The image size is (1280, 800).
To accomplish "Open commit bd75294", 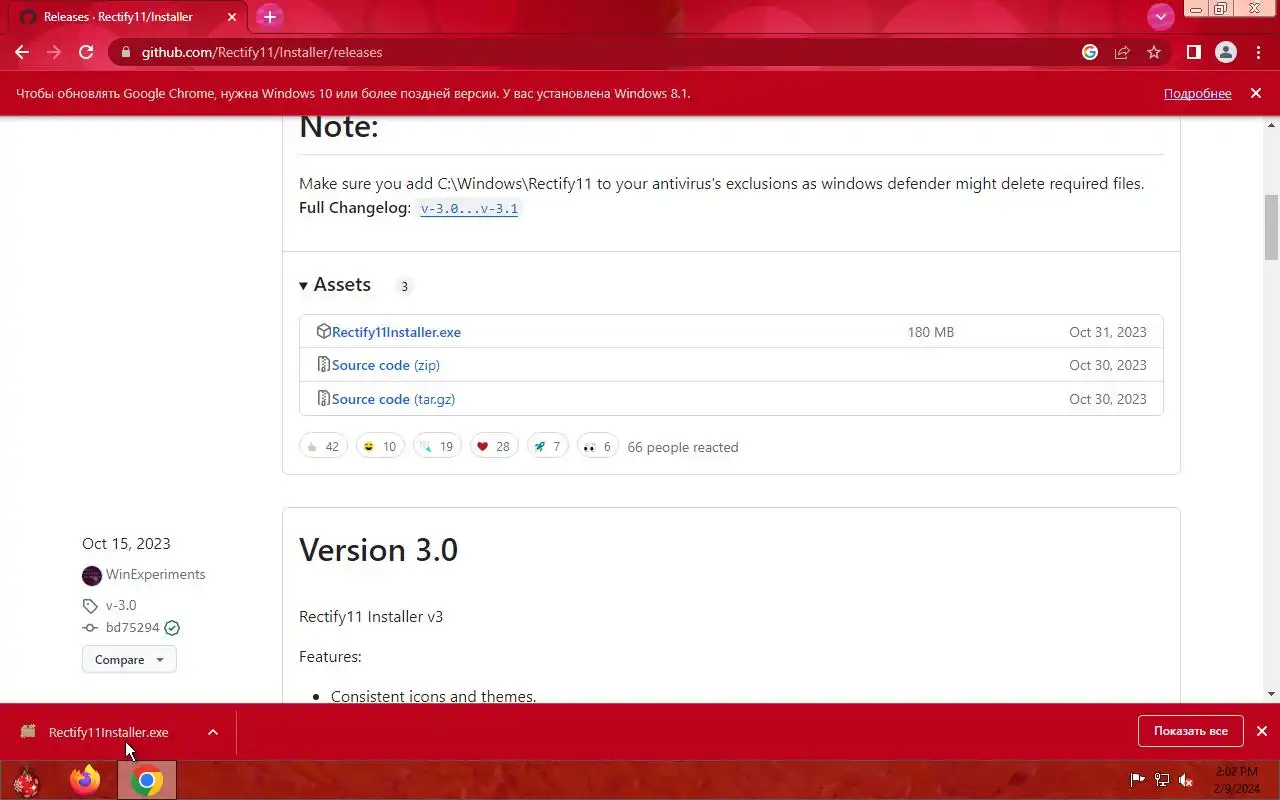I will (132, 628).
